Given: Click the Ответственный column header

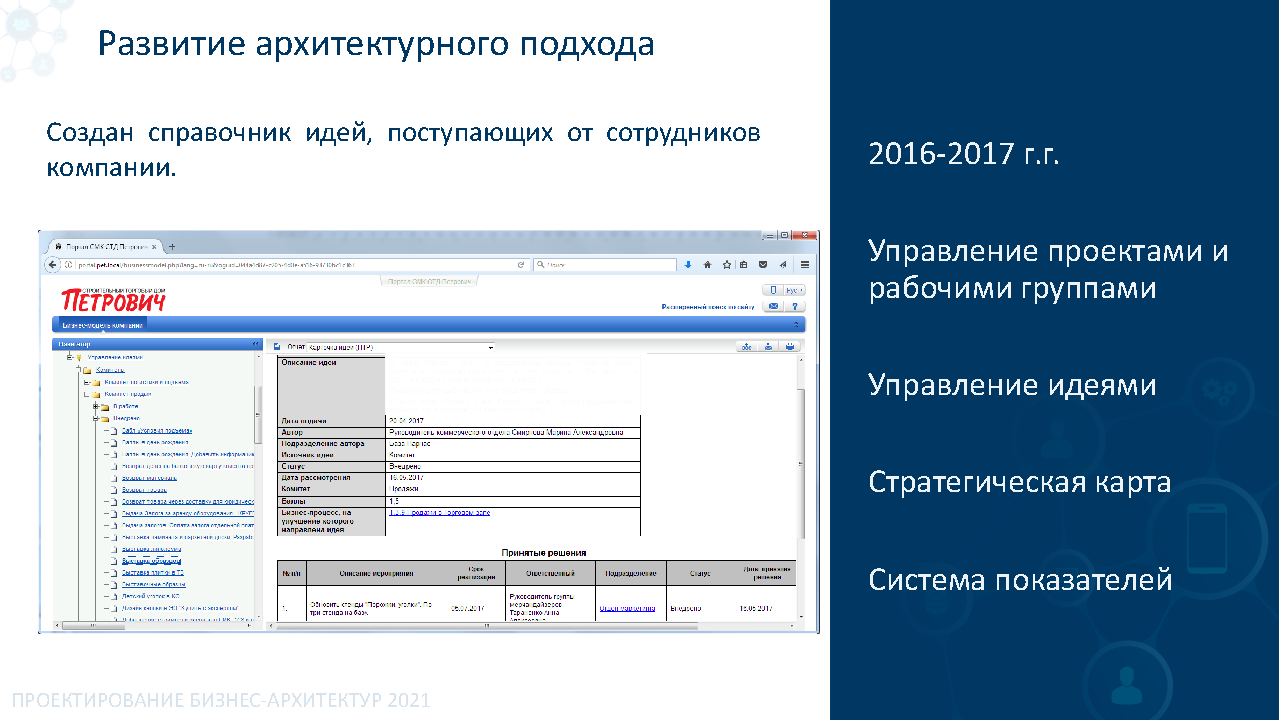Looking at the screenshot, I should (x=550, y=574).
